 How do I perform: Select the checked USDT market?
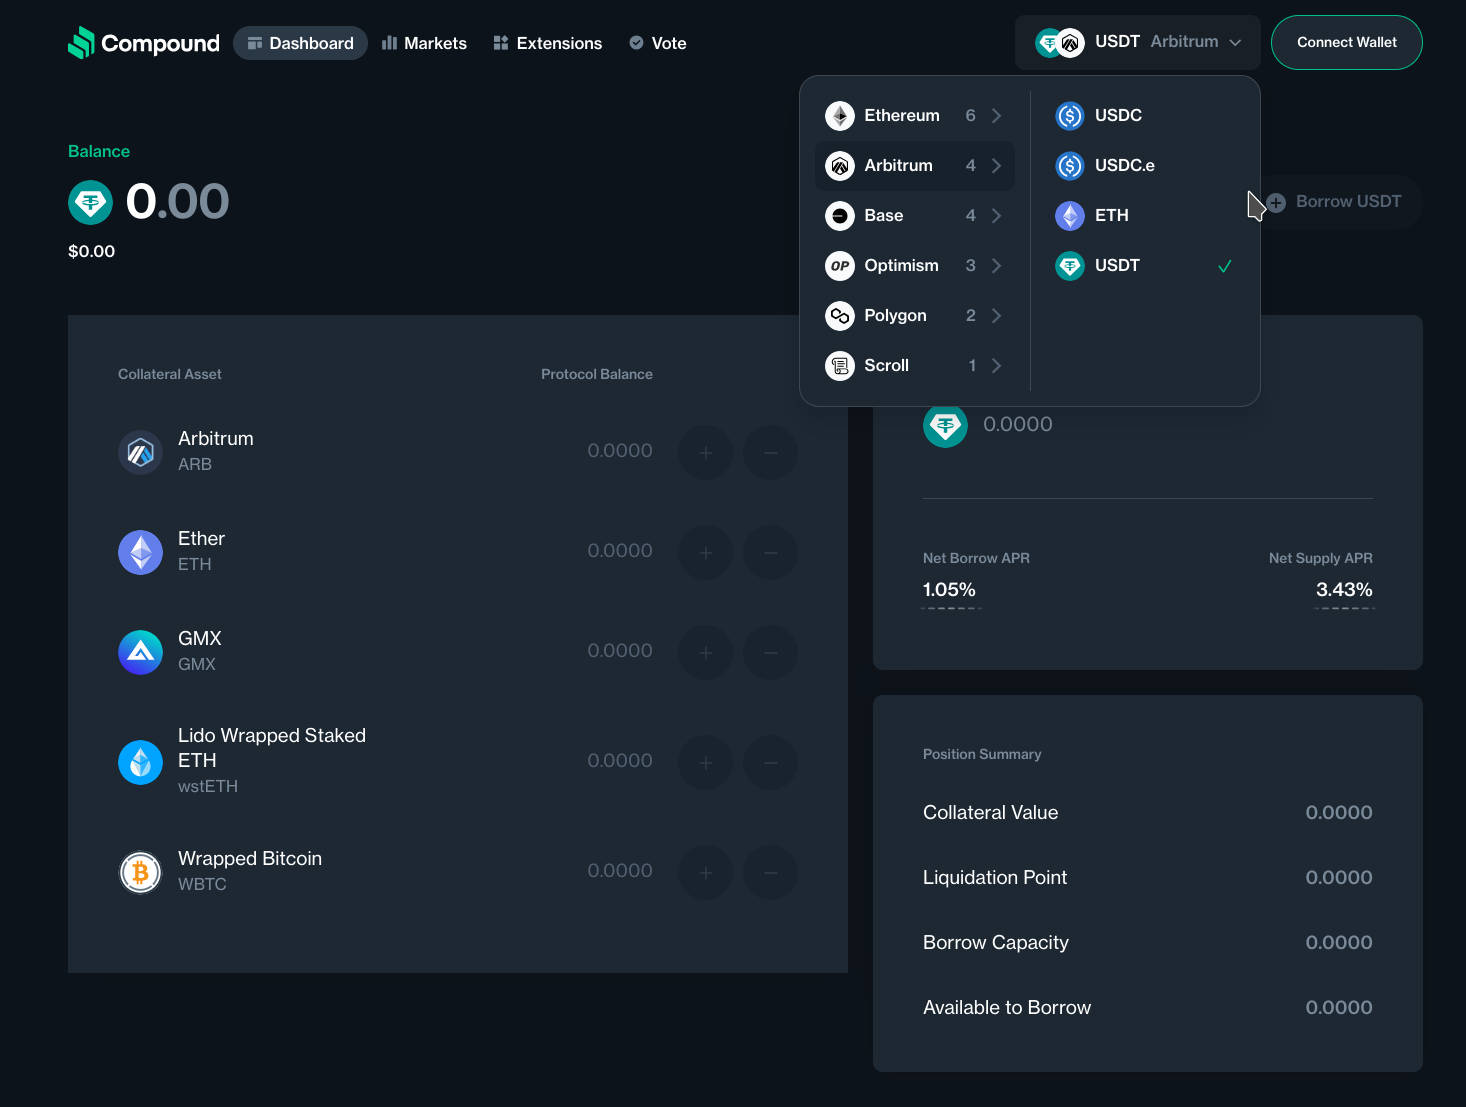click(x=1145, y=266)
